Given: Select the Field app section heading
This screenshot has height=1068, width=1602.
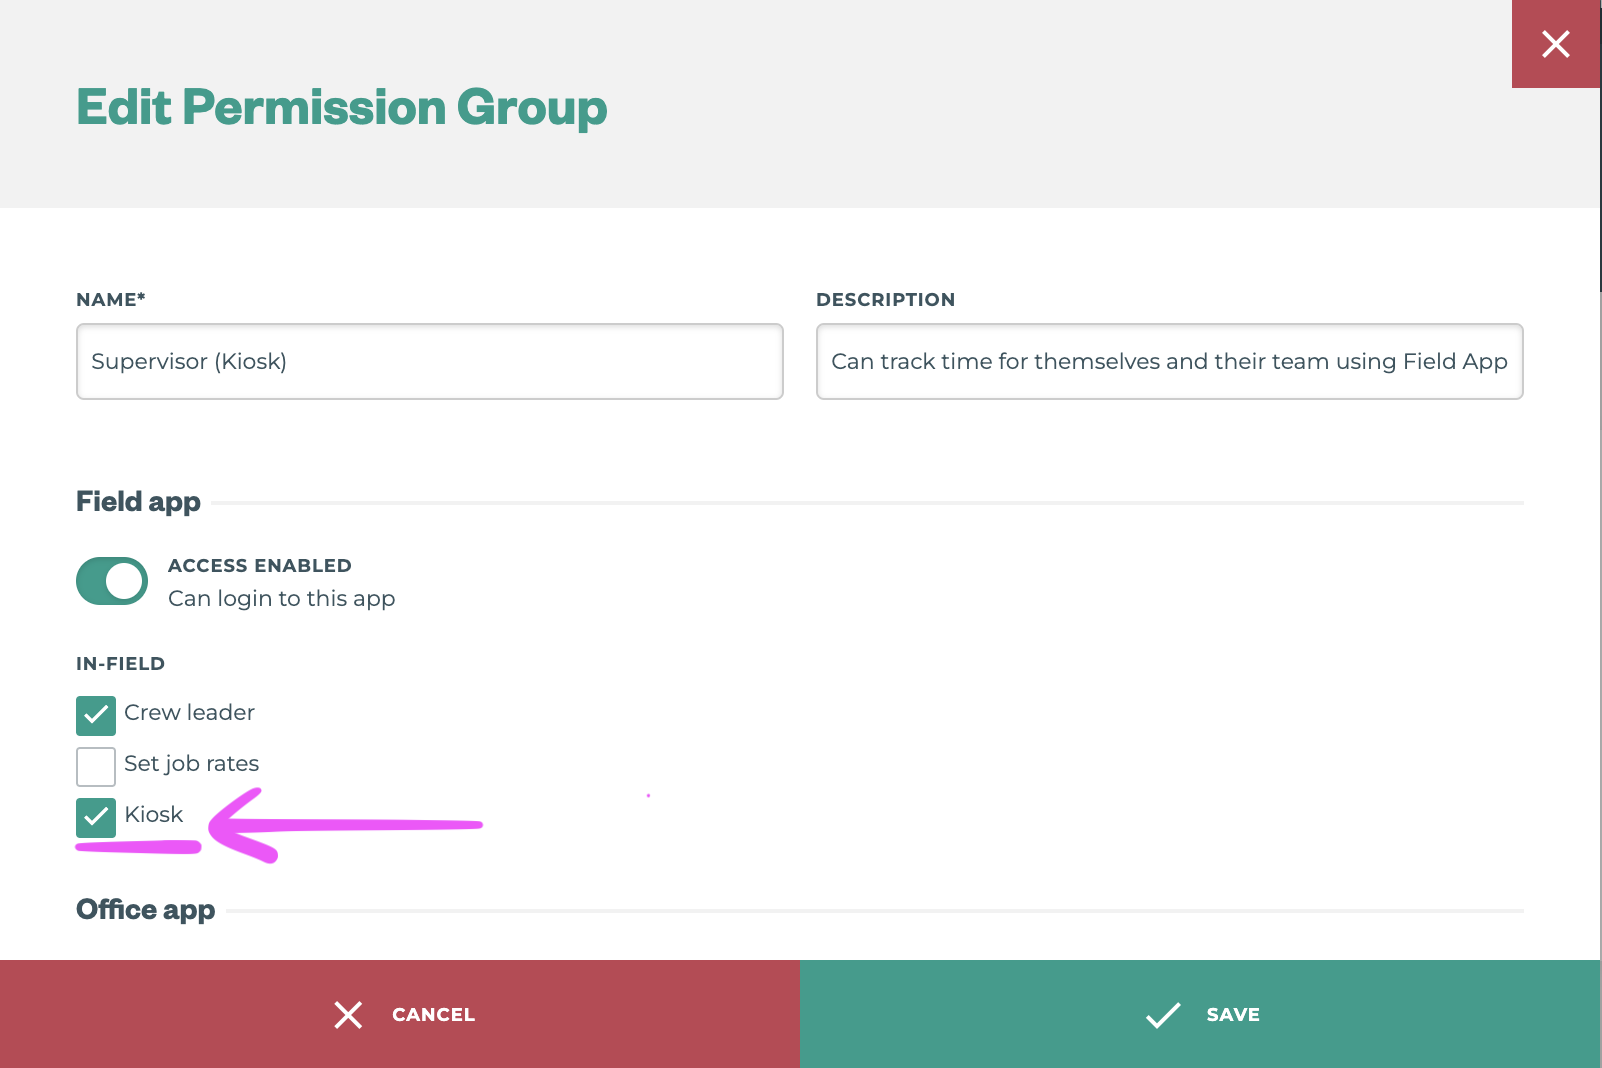Looking at the screenshot, I should pos(138,501).
